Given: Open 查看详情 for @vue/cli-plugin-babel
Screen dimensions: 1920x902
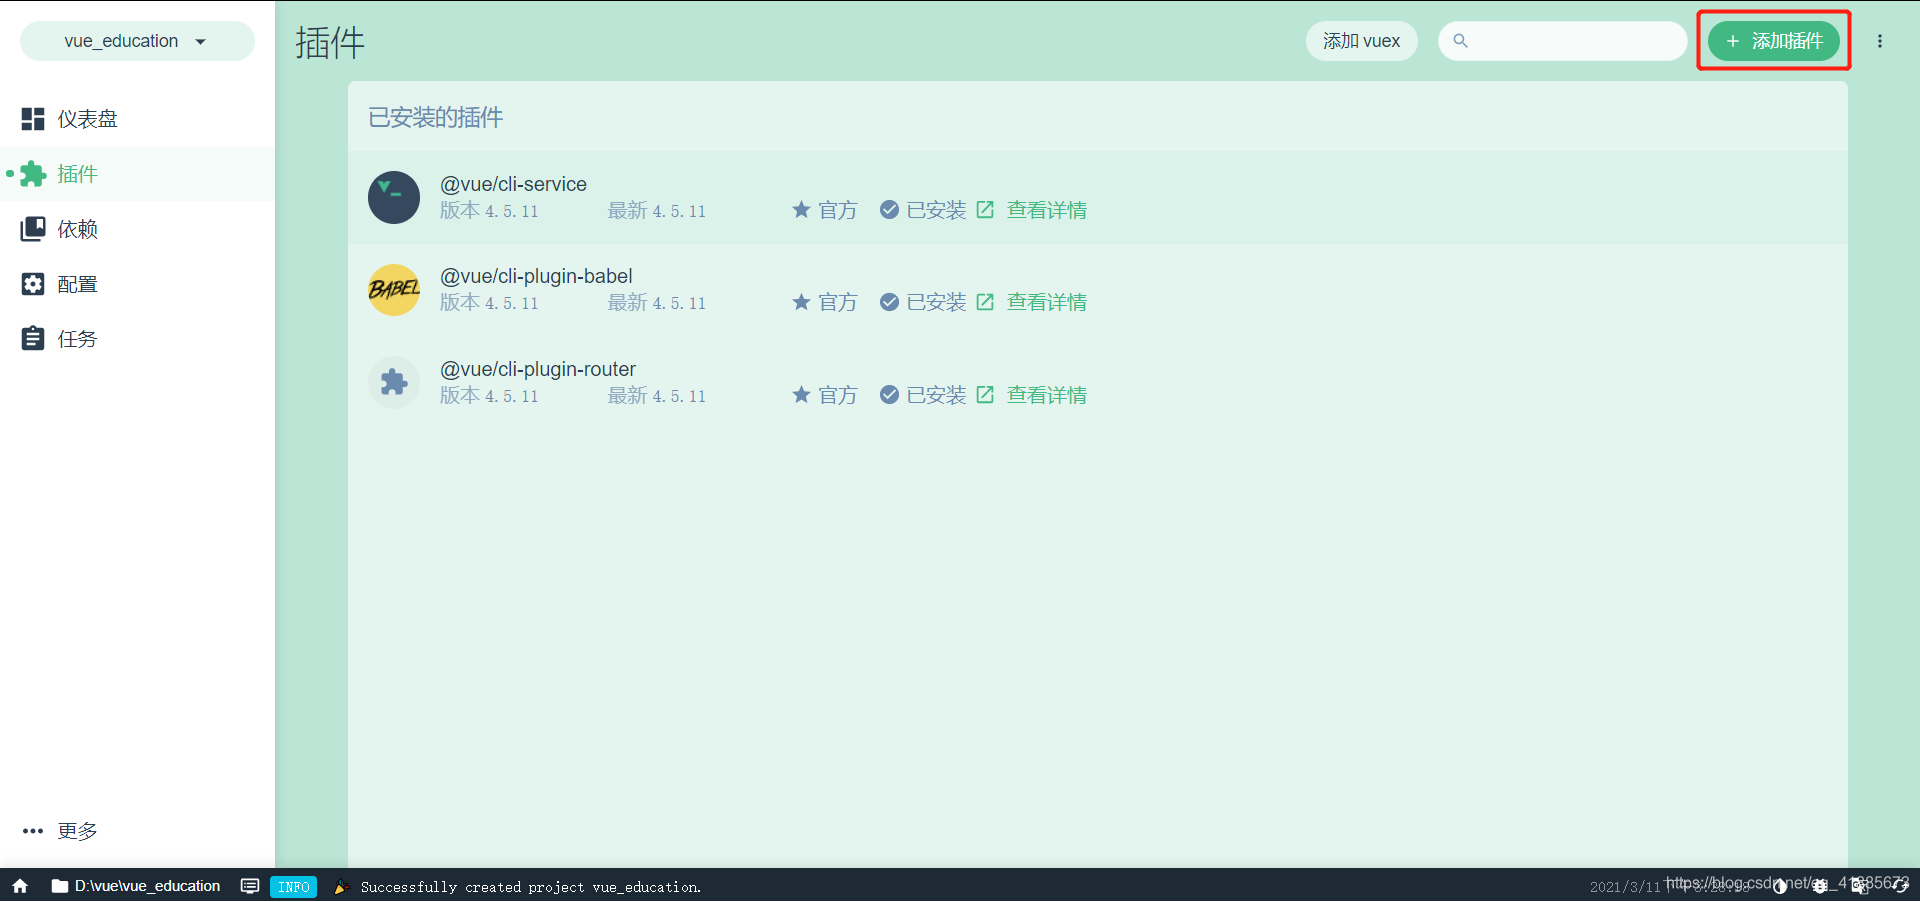Looking at the screenshot, I should [1047, 302].
